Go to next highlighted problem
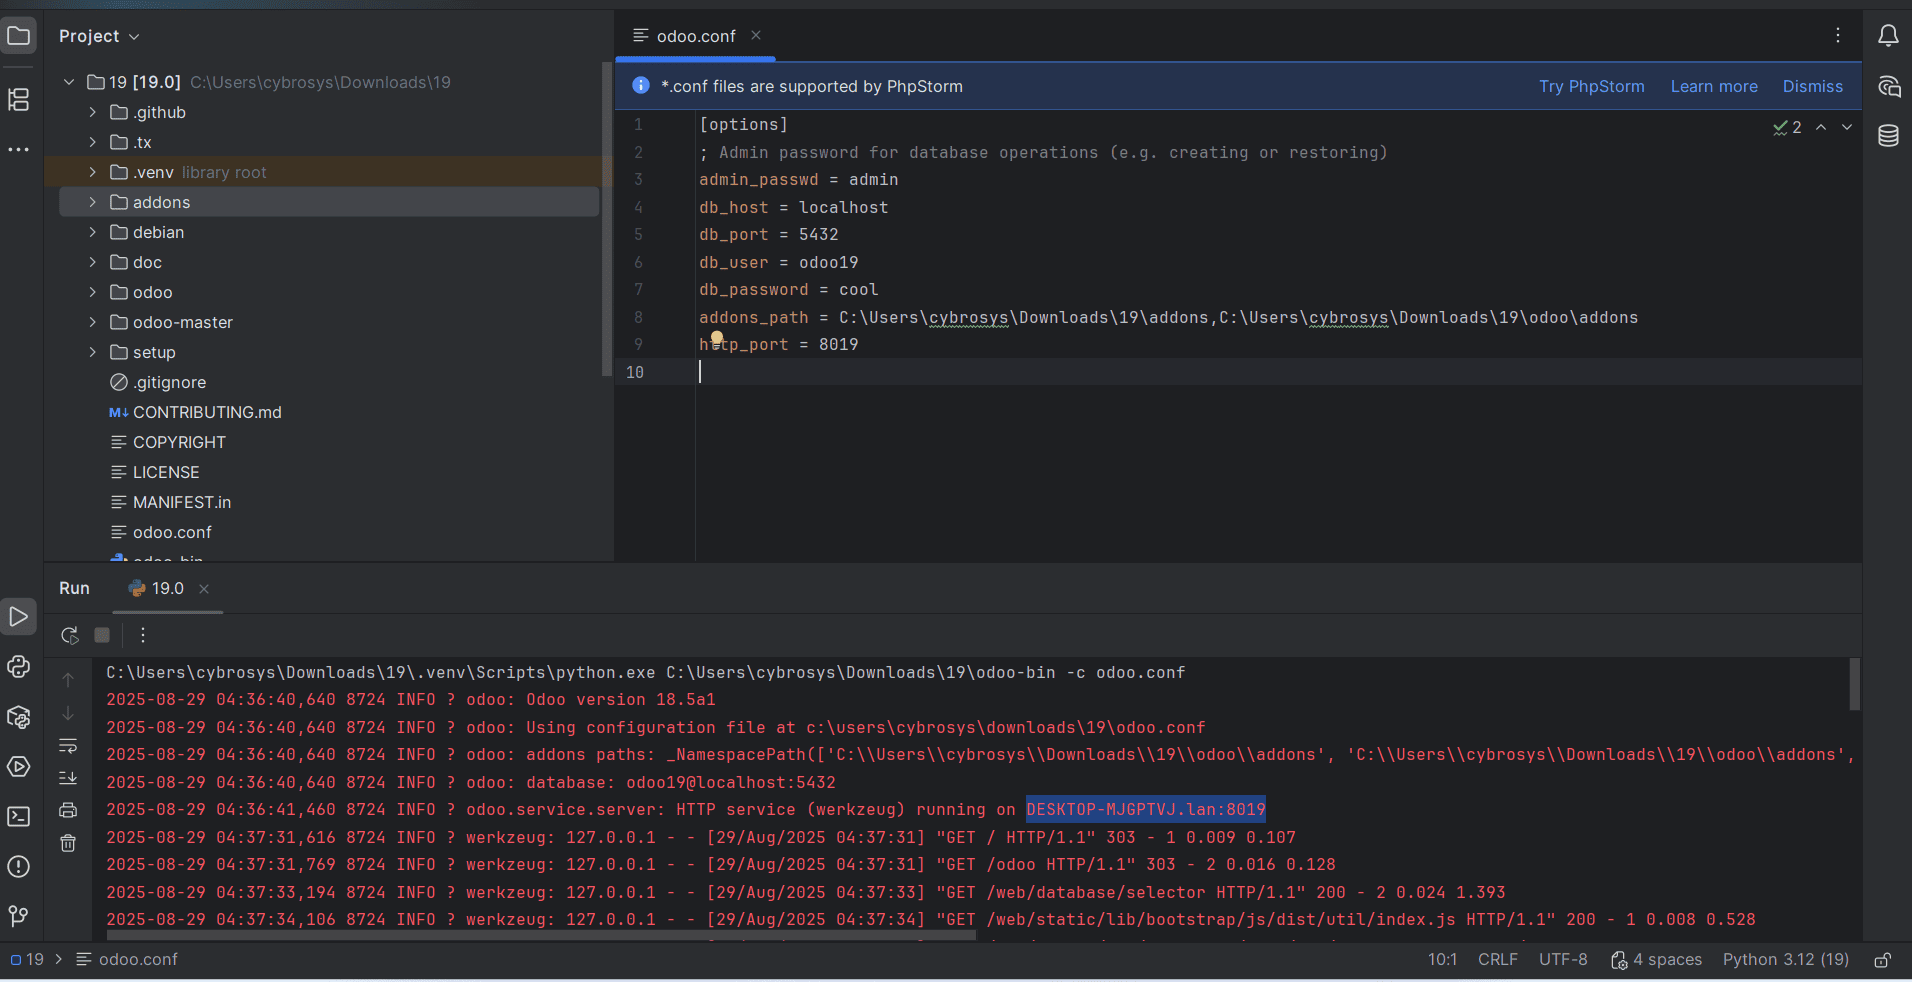The height and width of the screenshot is (982, 1912). pyautogui.click(x=1847, y=127)
